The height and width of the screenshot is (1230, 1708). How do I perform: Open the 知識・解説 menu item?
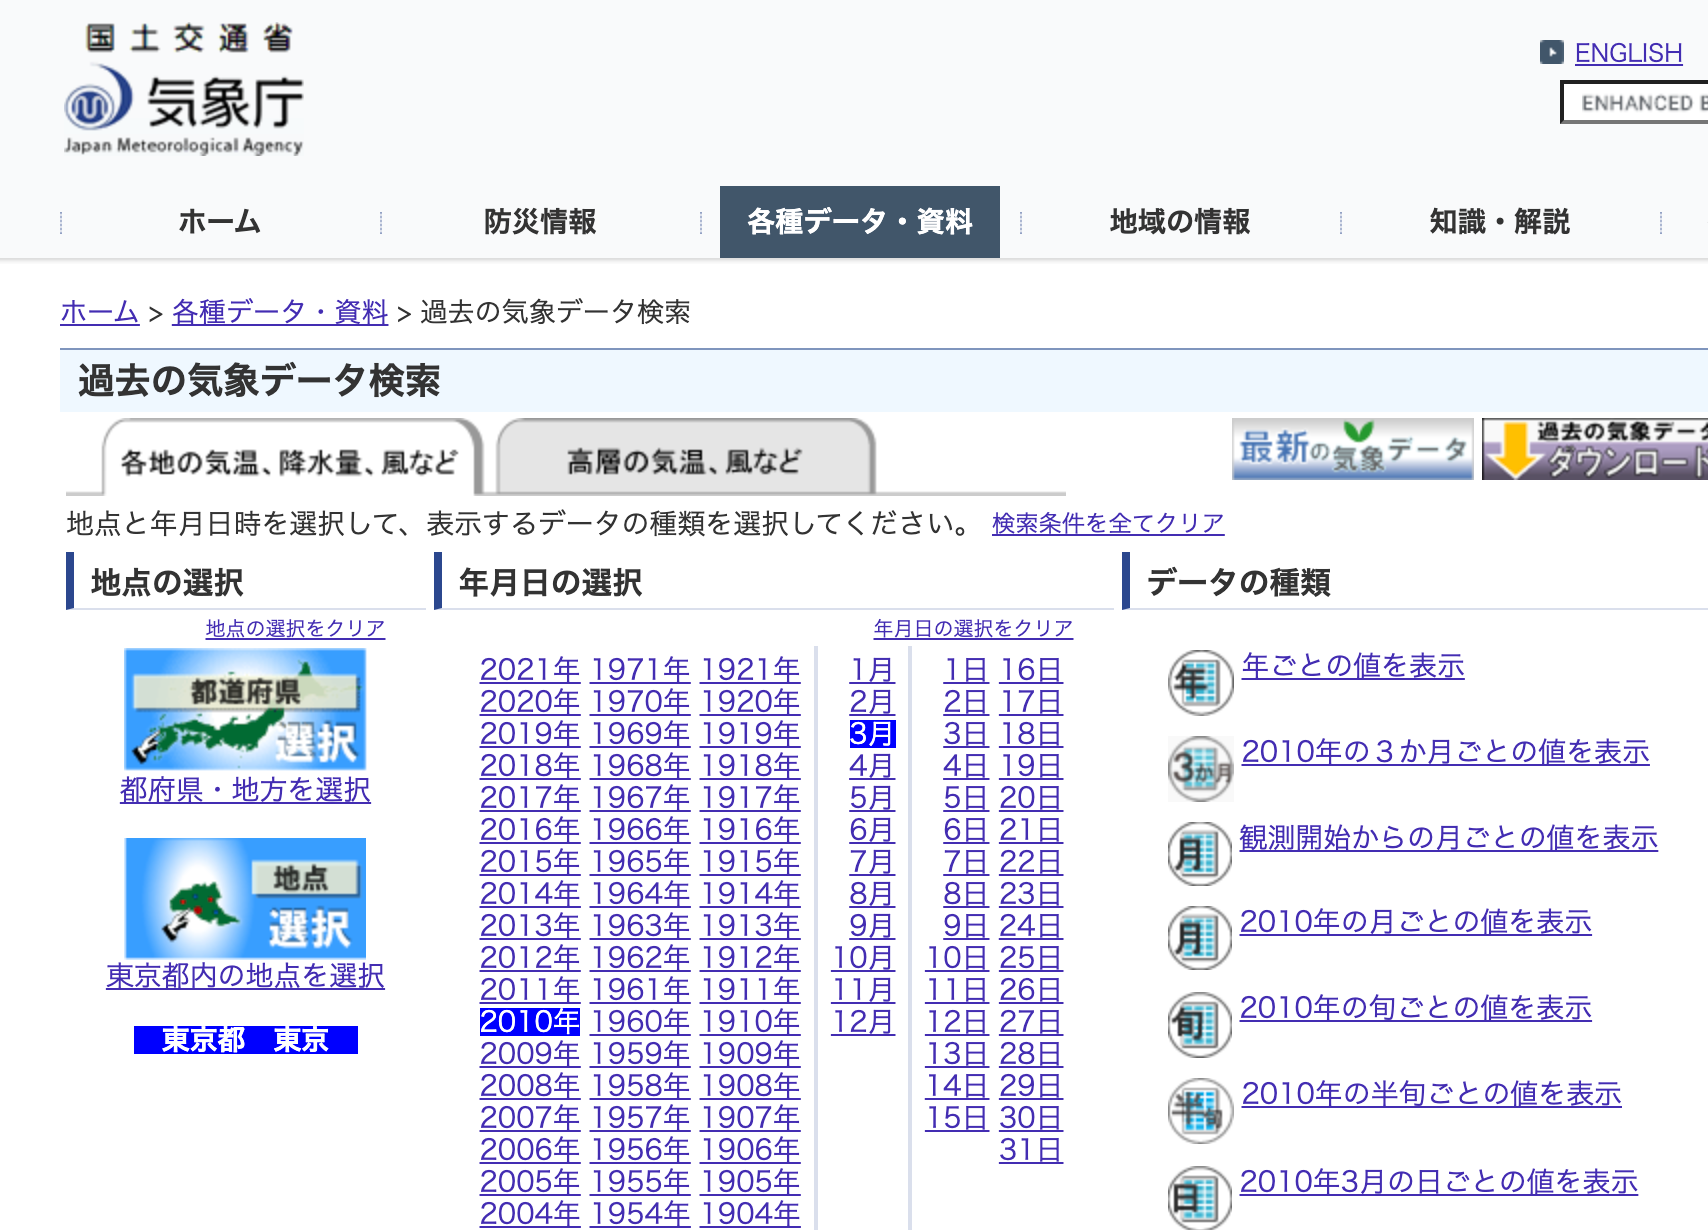pyautogui.click(x=1499, y=222)
